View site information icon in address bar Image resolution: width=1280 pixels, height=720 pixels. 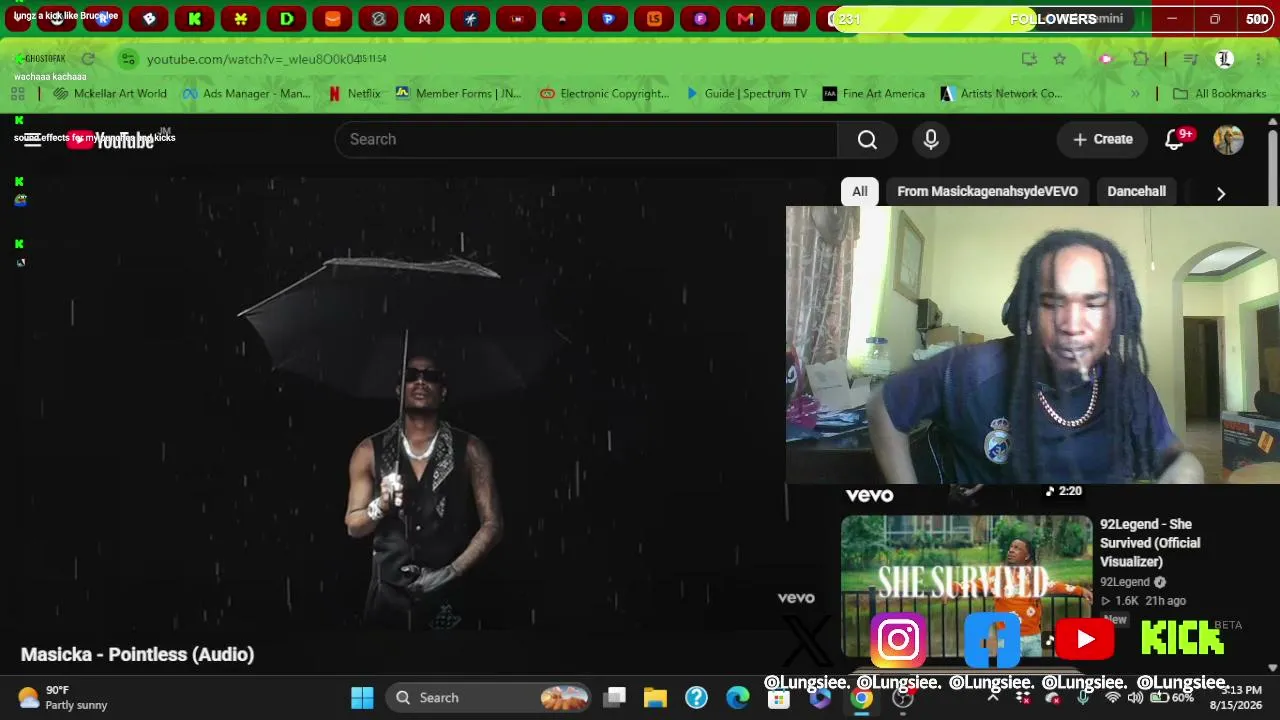pyautogui.click(x=127, y=59)
